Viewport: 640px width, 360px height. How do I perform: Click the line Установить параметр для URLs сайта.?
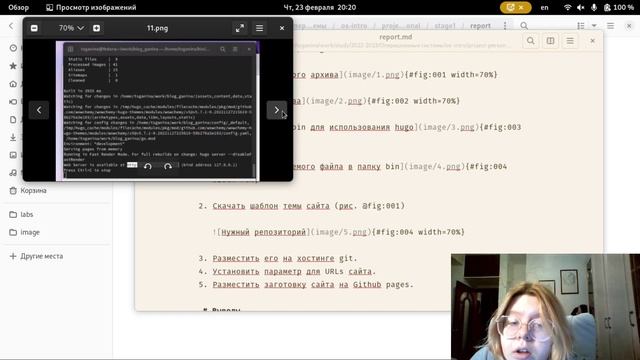(294, 271)
